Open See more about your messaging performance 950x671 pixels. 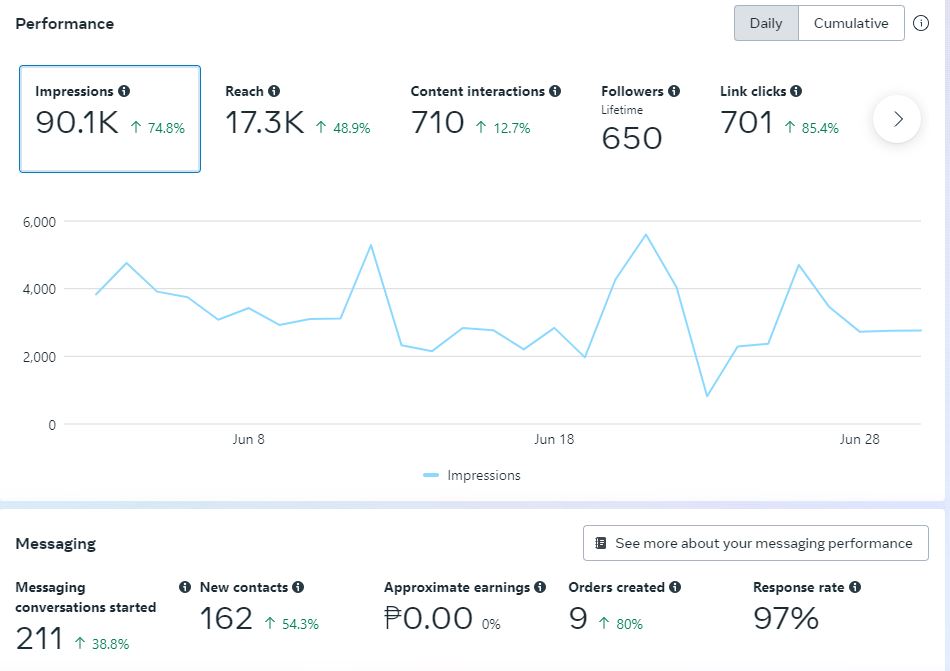pos(755,543)
